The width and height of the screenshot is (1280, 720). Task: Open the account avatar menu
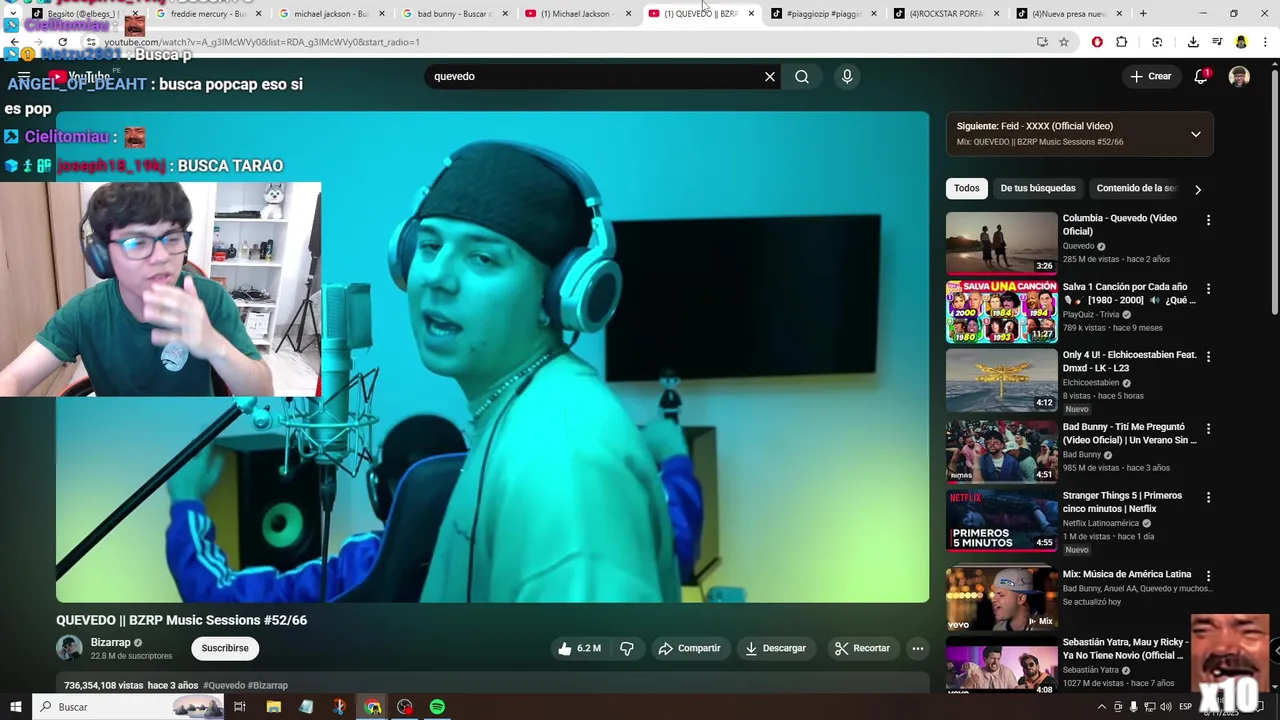[1239, 76]
